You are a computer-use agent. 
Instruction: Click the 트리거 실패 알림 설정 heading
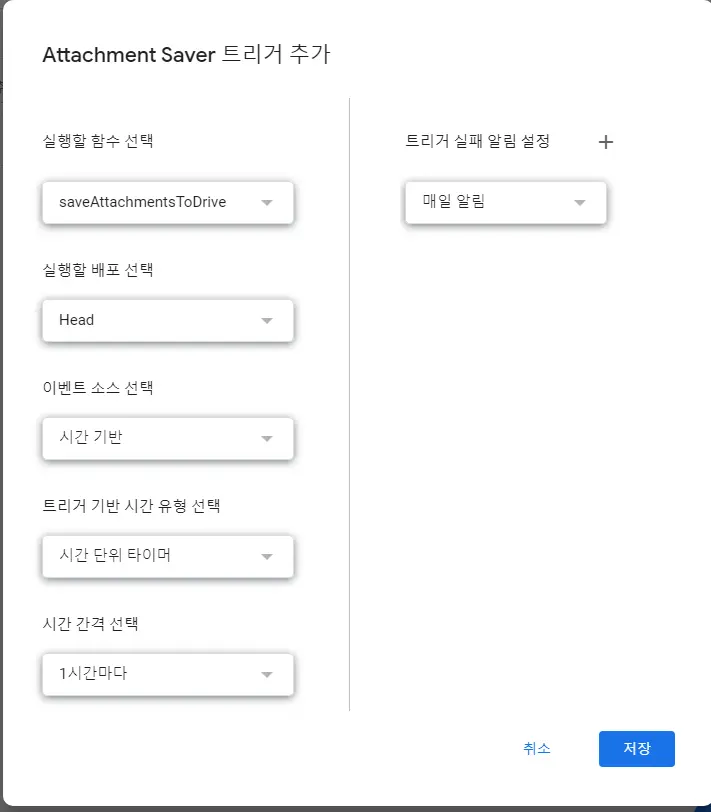[x=477, y=141]
